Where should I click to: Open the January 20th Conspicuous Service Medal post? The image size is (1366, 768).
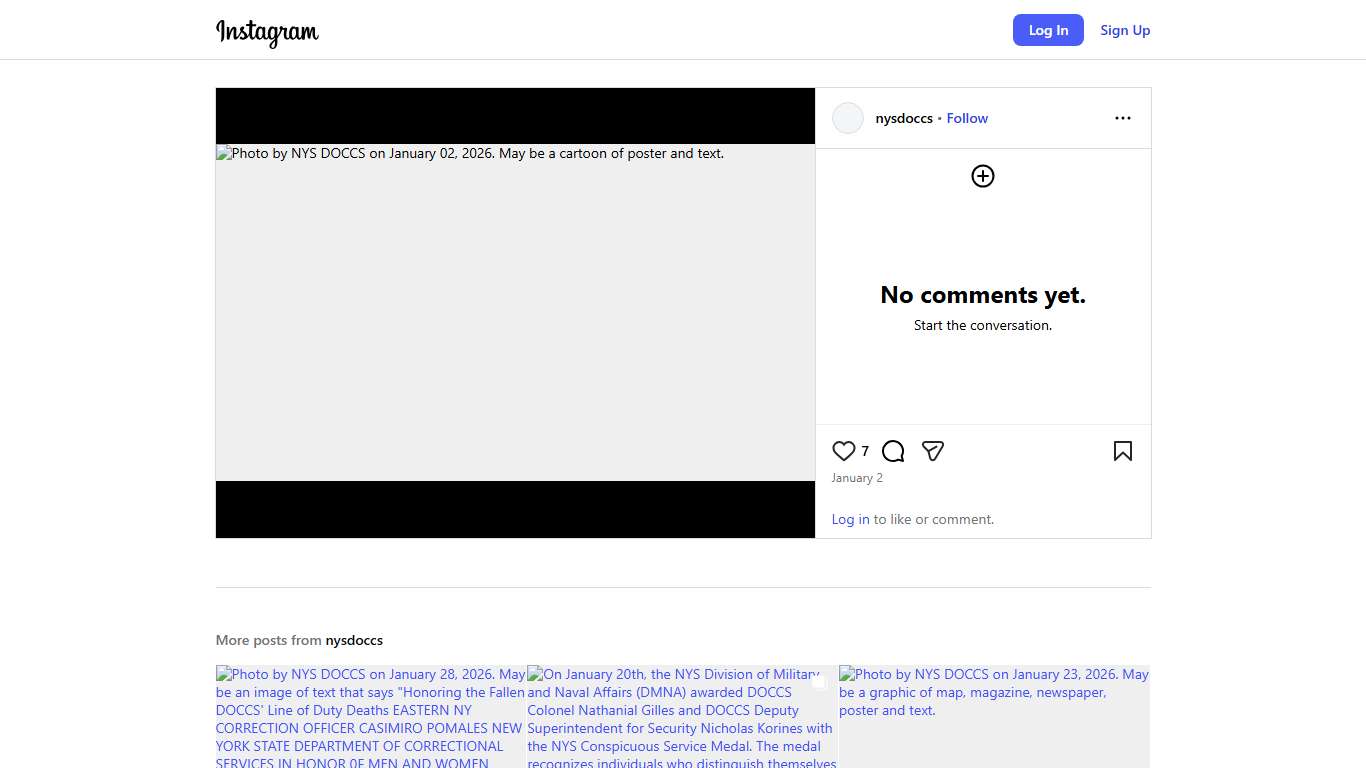[x=682, y=716]
